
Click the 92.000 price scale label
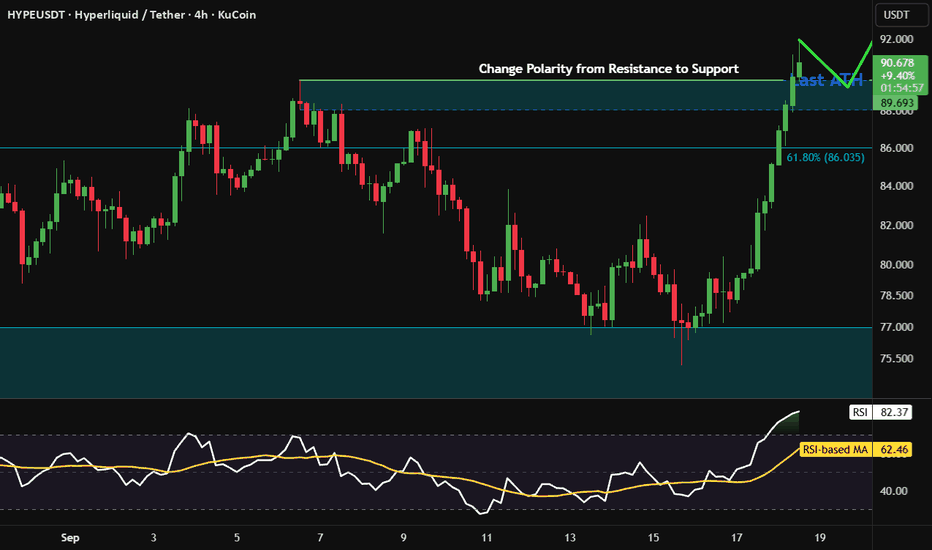pyautogui.click(x=897, y=39)
